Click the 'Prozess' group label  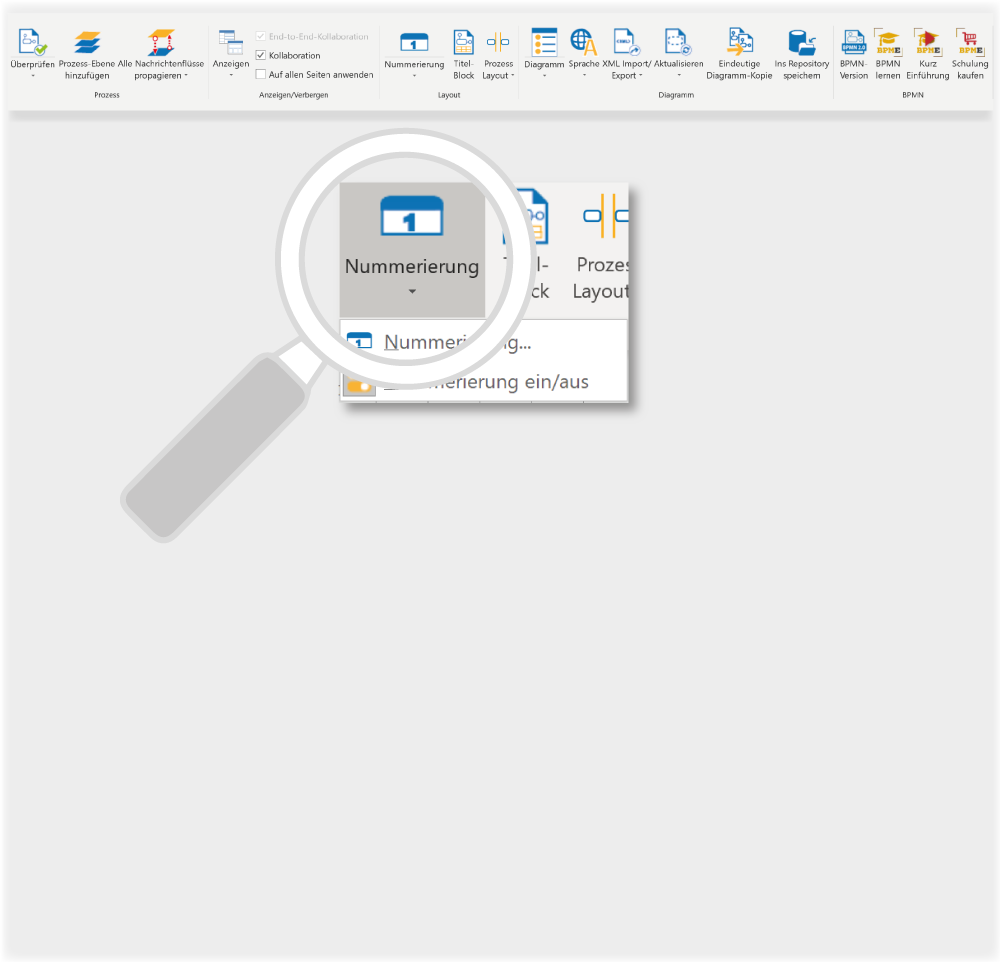pos(107,95)
